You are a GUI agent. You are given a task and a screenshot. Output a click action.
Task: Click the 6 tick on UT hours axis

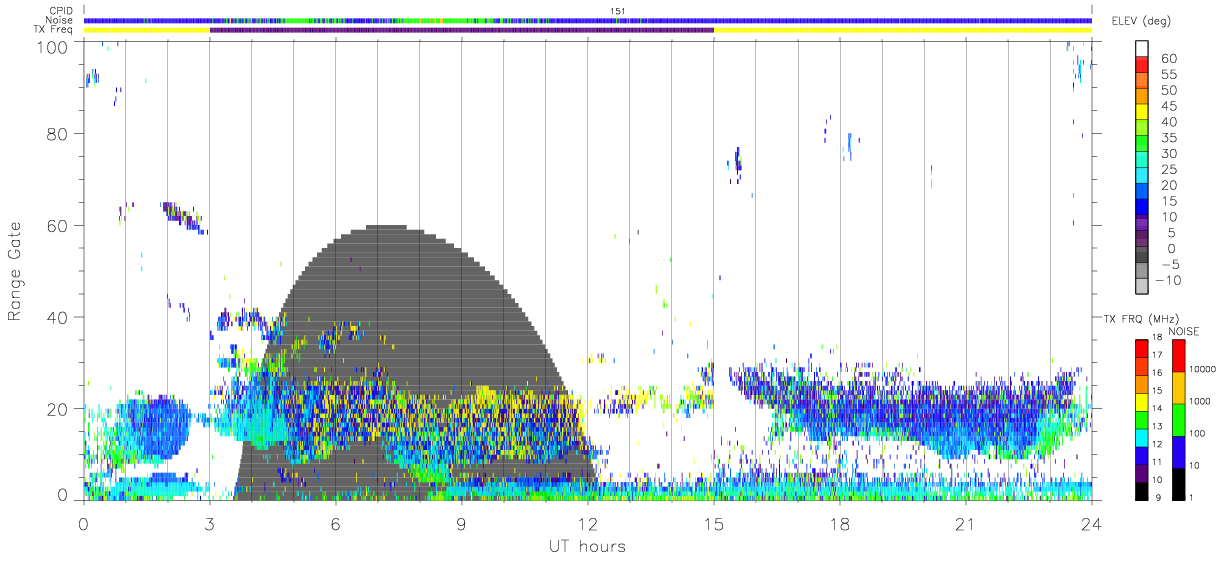point(336,523)
